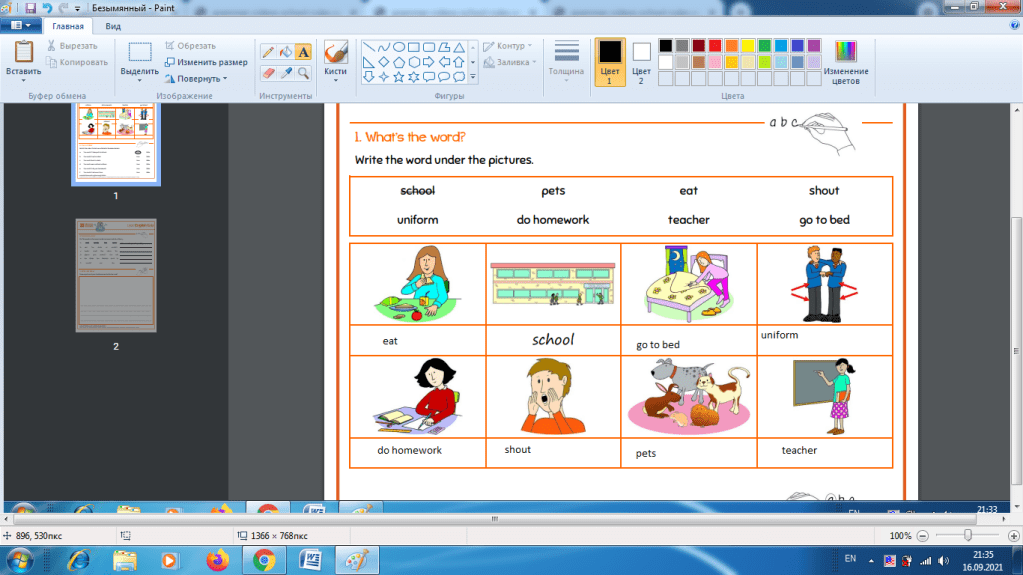The height and width of the screenshot is (575, 1023).
Task: Click the Изменить размер button
Action: [x=206, y=62]
